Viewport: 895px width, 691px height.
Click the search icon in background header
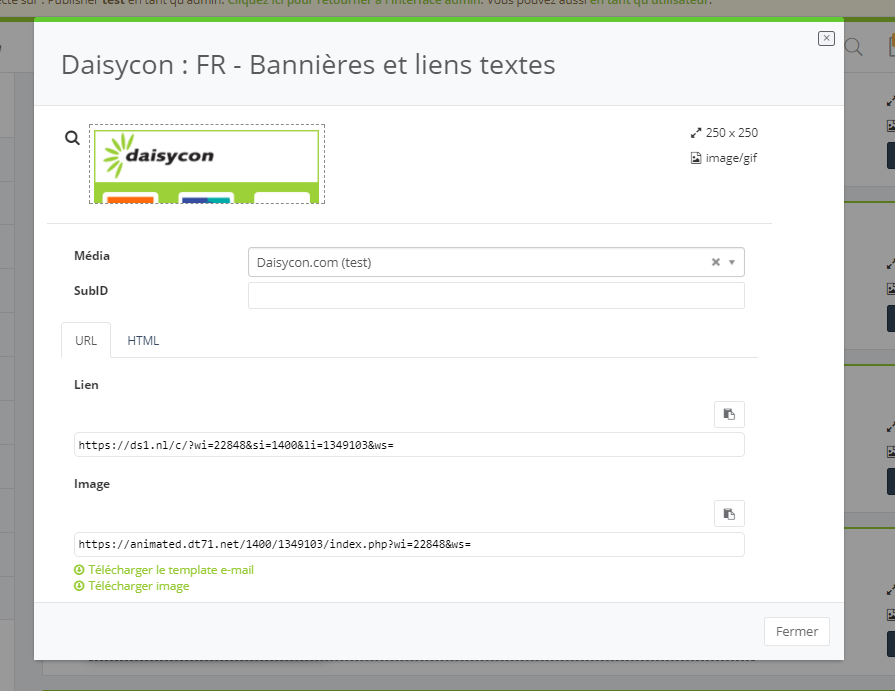[853, 47]
